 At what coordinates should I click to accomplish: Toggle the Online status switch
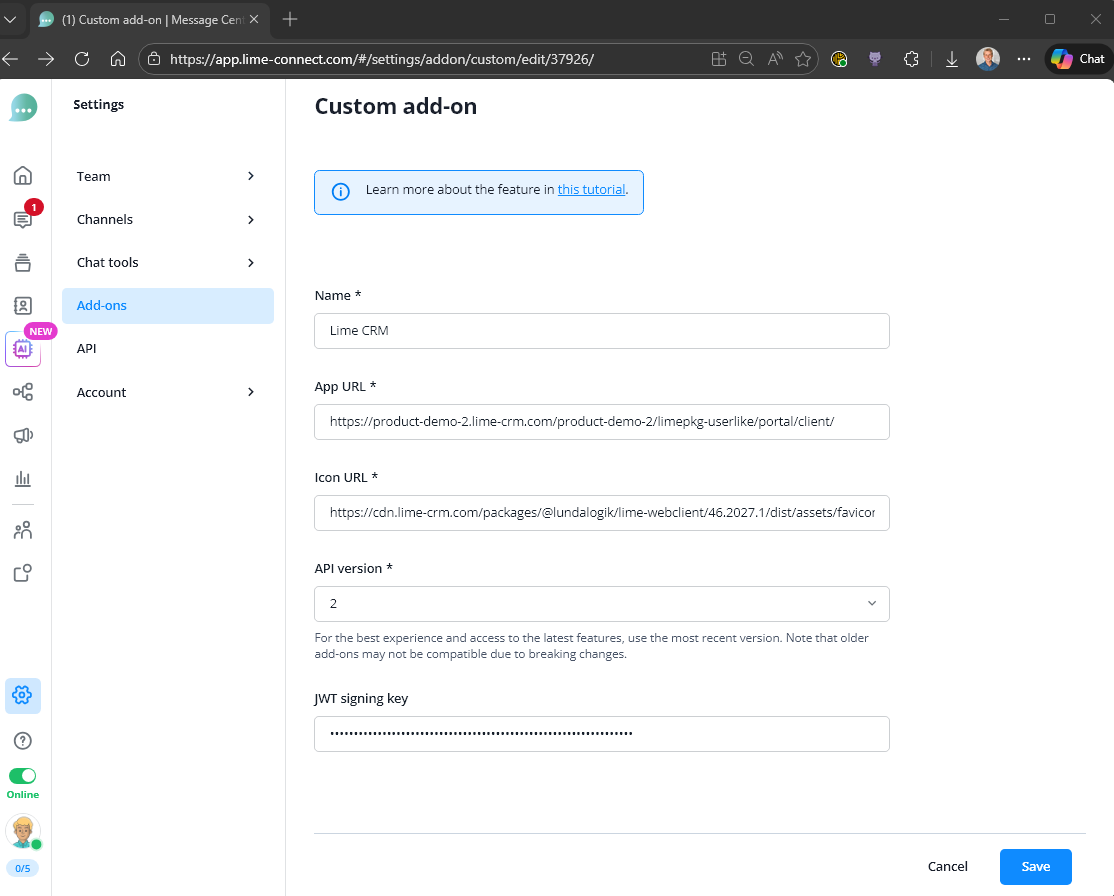(22, 775)
